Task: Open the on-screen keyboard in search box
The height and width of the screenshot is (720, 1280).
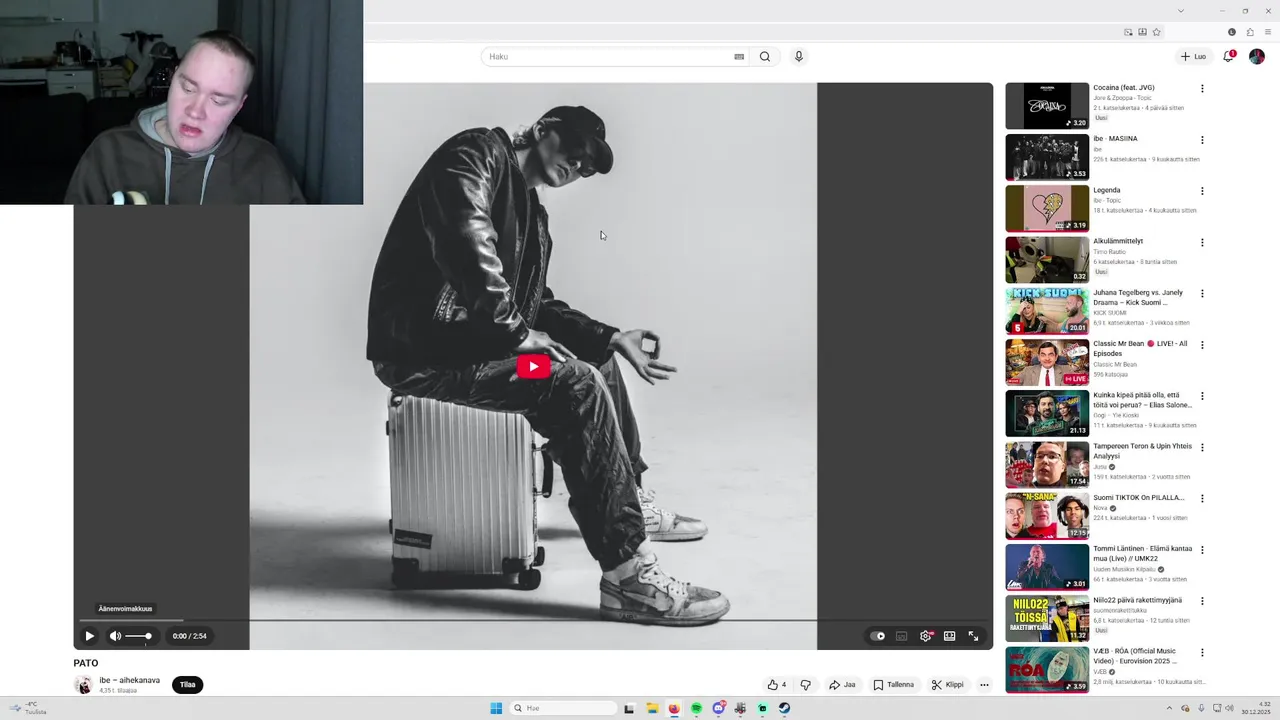Action: coord(739,57)
